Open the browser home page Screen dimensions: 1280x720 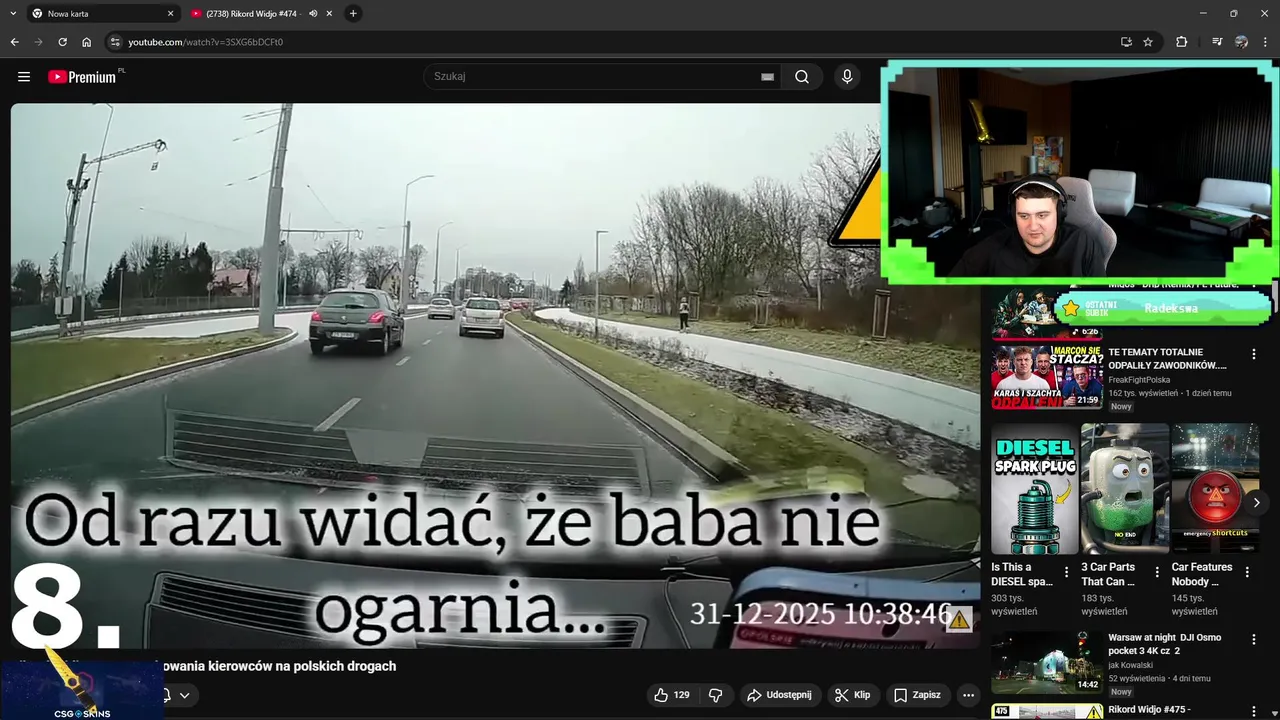(x=86, y=42)
